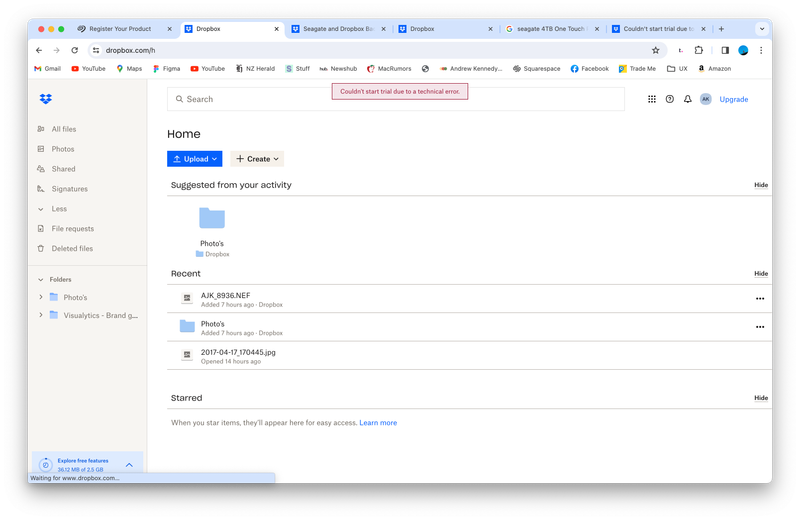Screen dimensions: 800x520
Task: Collapse sidebar items with Less
Action: (52, 209)
